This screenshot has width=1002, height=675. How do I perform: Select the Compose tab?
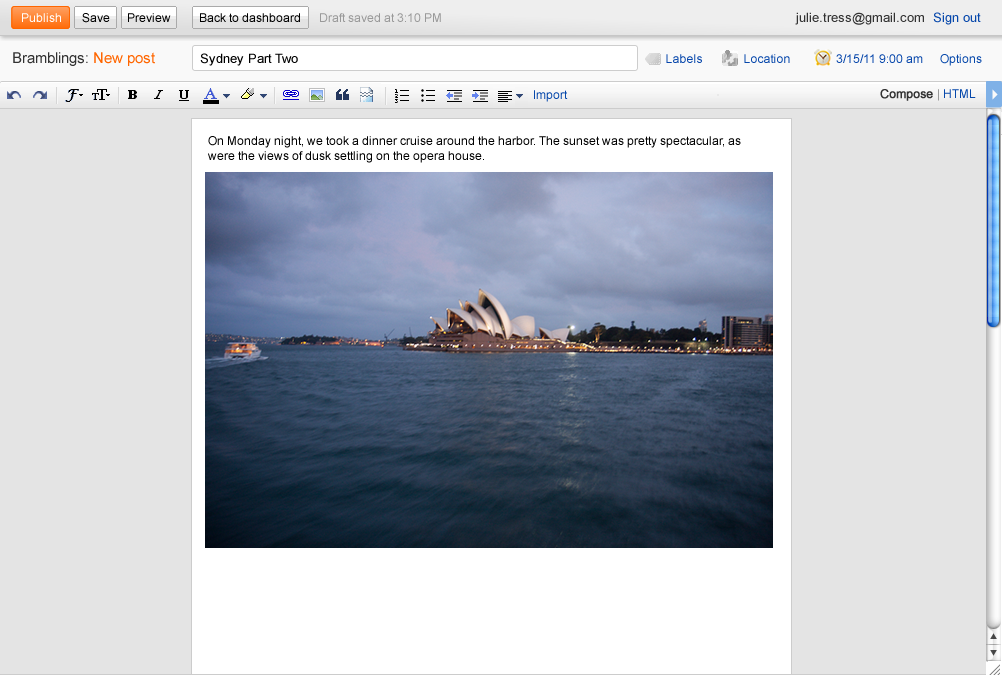[x=905, y=93]
